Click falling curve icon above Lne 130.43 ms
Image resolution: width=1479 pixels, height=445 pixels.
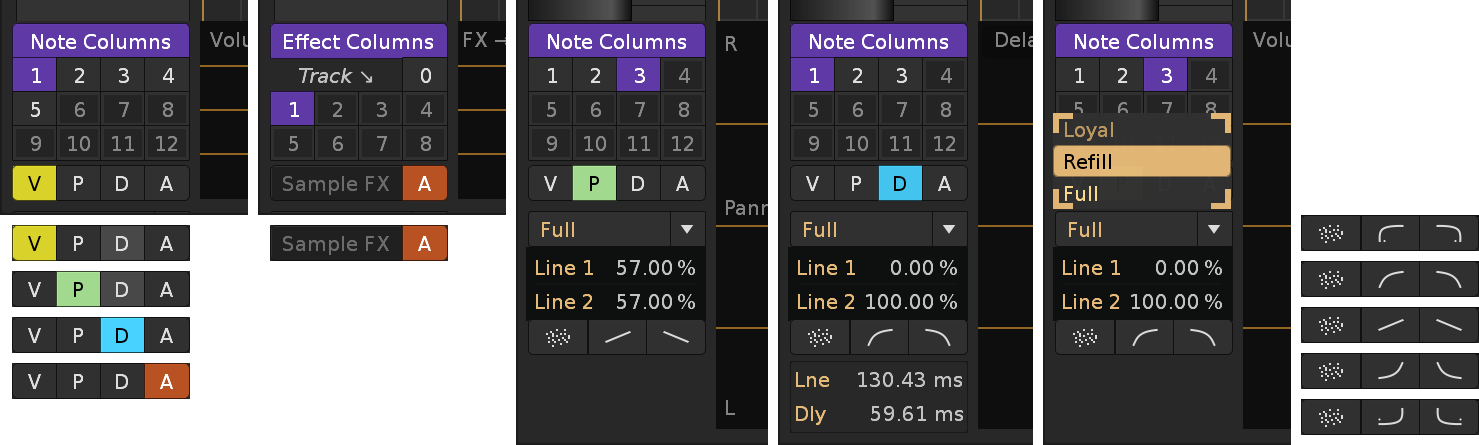click(x=938, y=338)
